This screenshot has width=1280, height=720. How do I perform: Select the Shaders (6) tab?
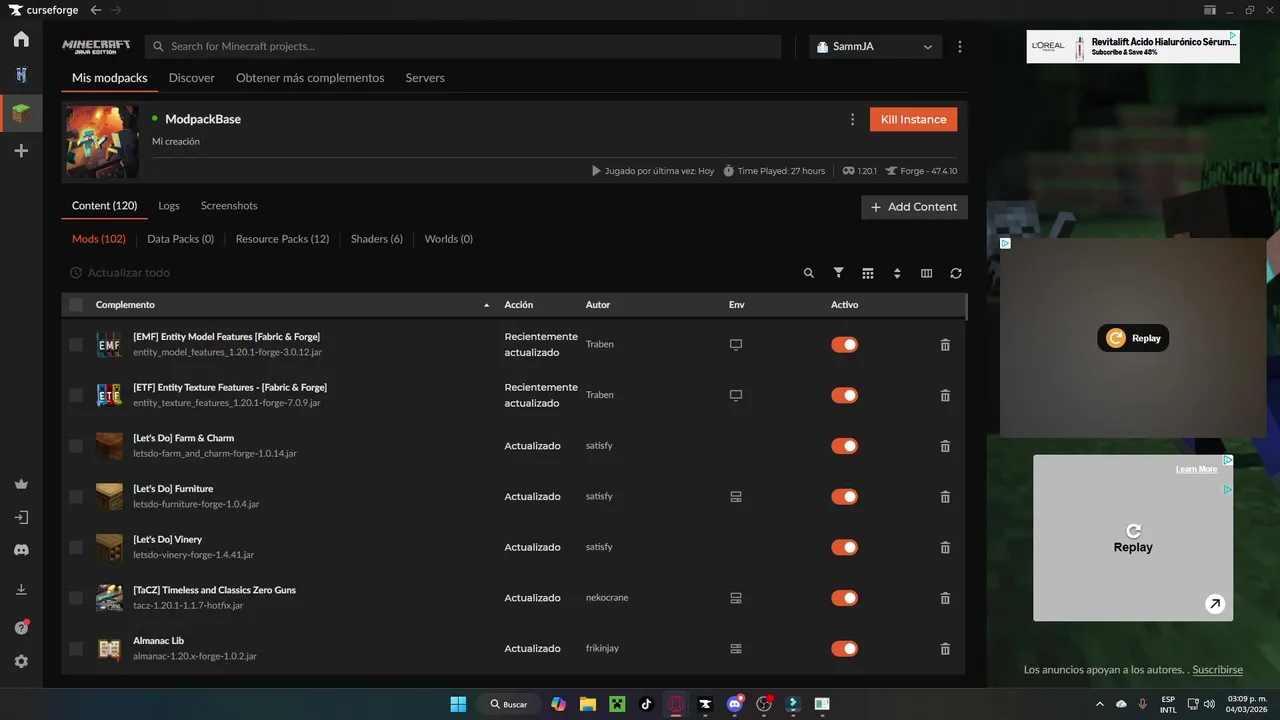point(377,239)
